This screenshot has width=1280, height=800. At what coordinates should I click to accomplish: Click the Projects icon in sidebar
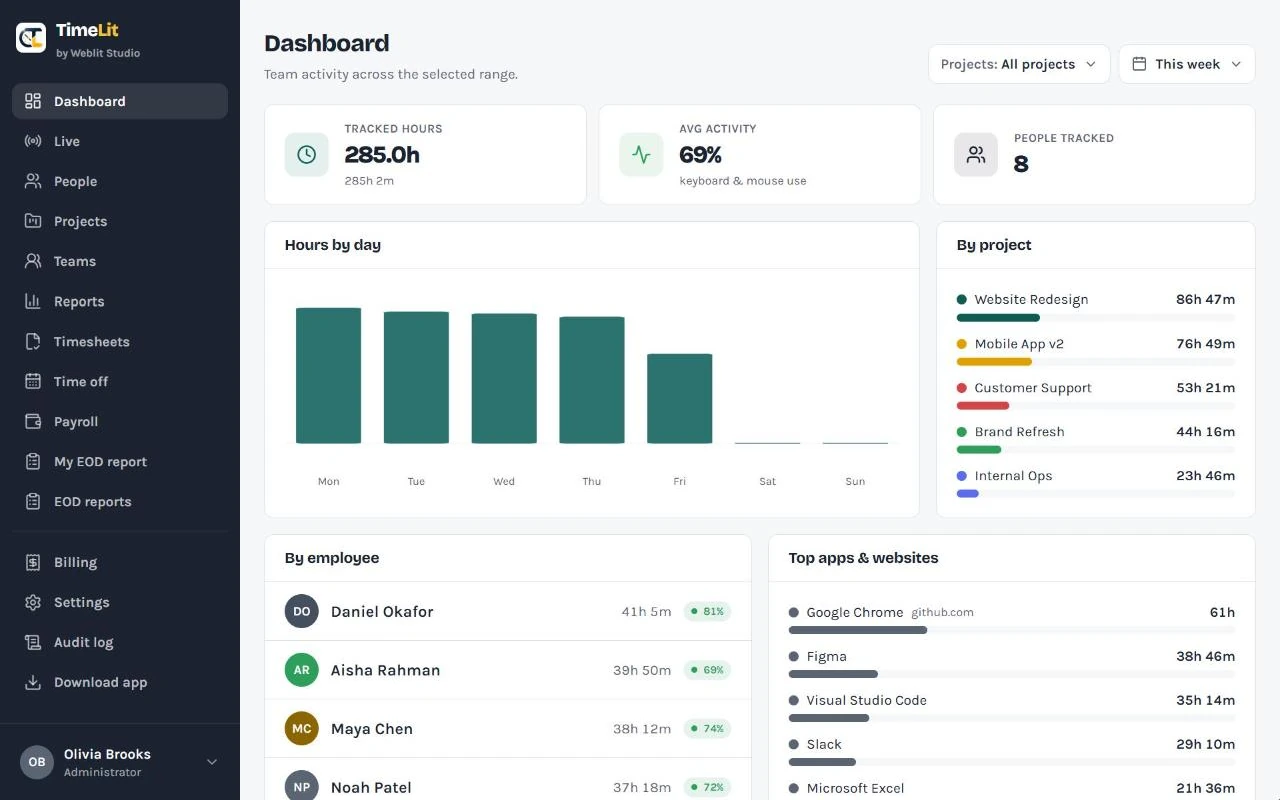pos(33,221)
